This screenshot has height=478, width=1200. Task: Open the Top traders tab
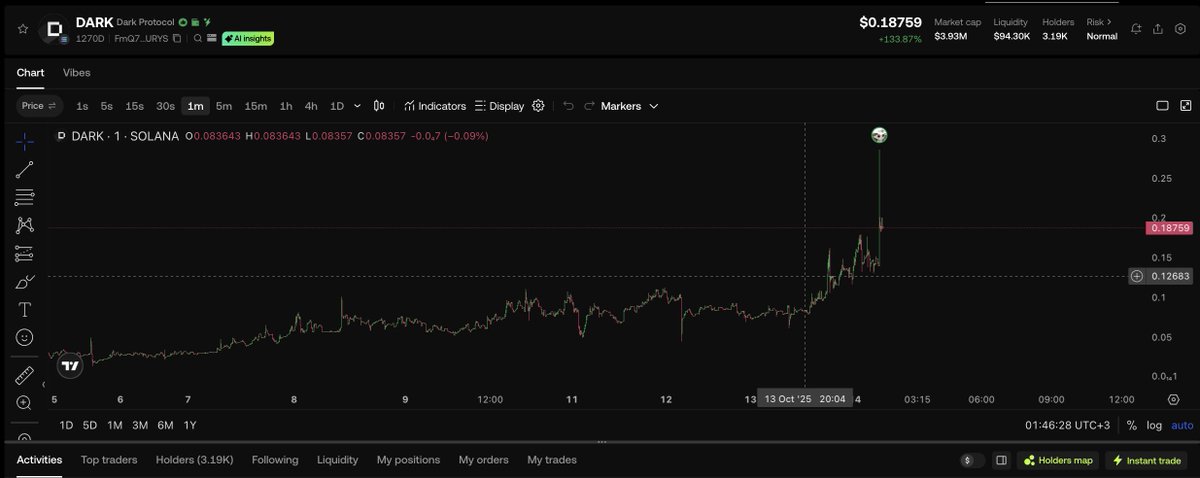tap(109, 460)
